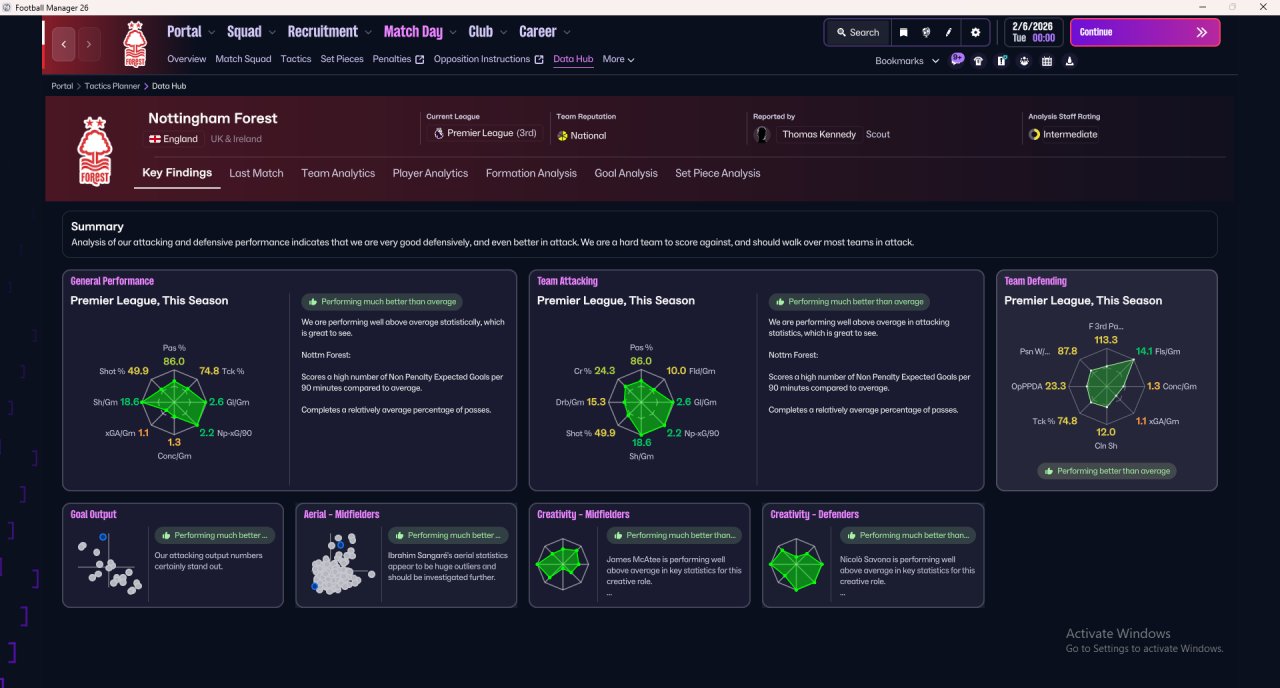Switch to Key Findings tab
1280x688 pixels.
click(177, 173)
